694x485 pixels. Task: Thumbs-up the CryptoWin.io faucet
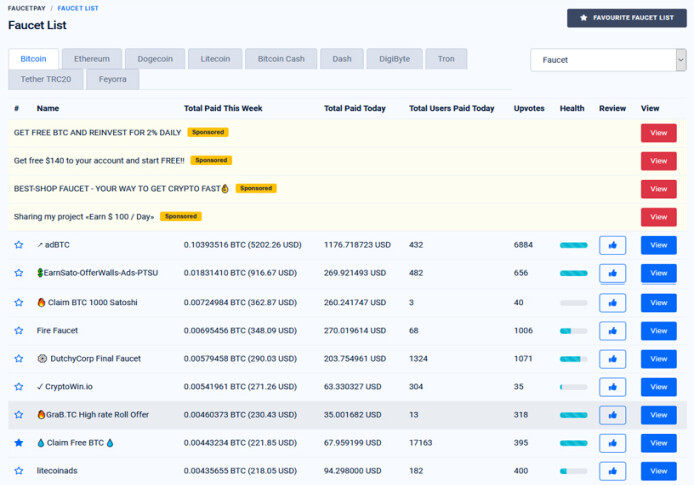point(612,387)
